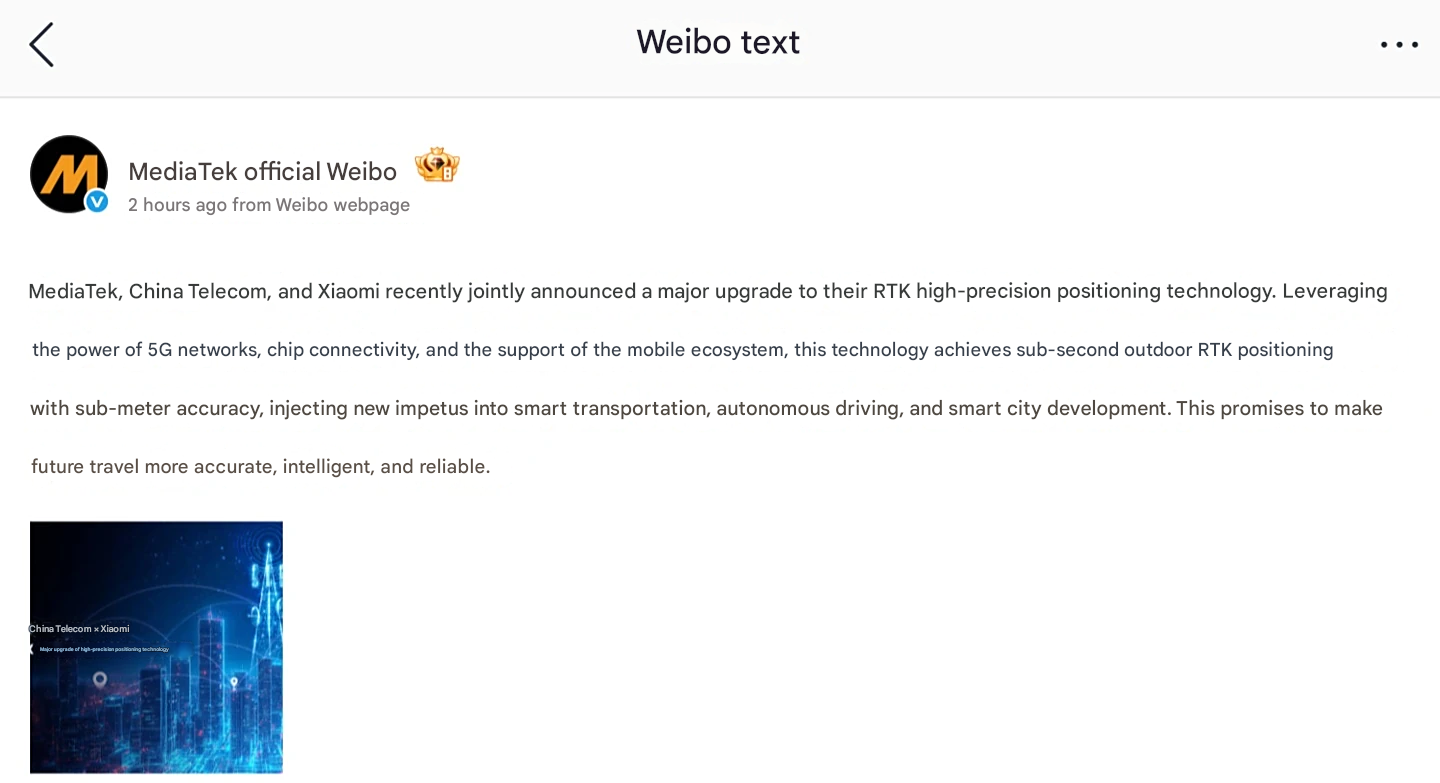
Task: Open MediaTek's orange M profile avatar
Action: tap(68, 173)
